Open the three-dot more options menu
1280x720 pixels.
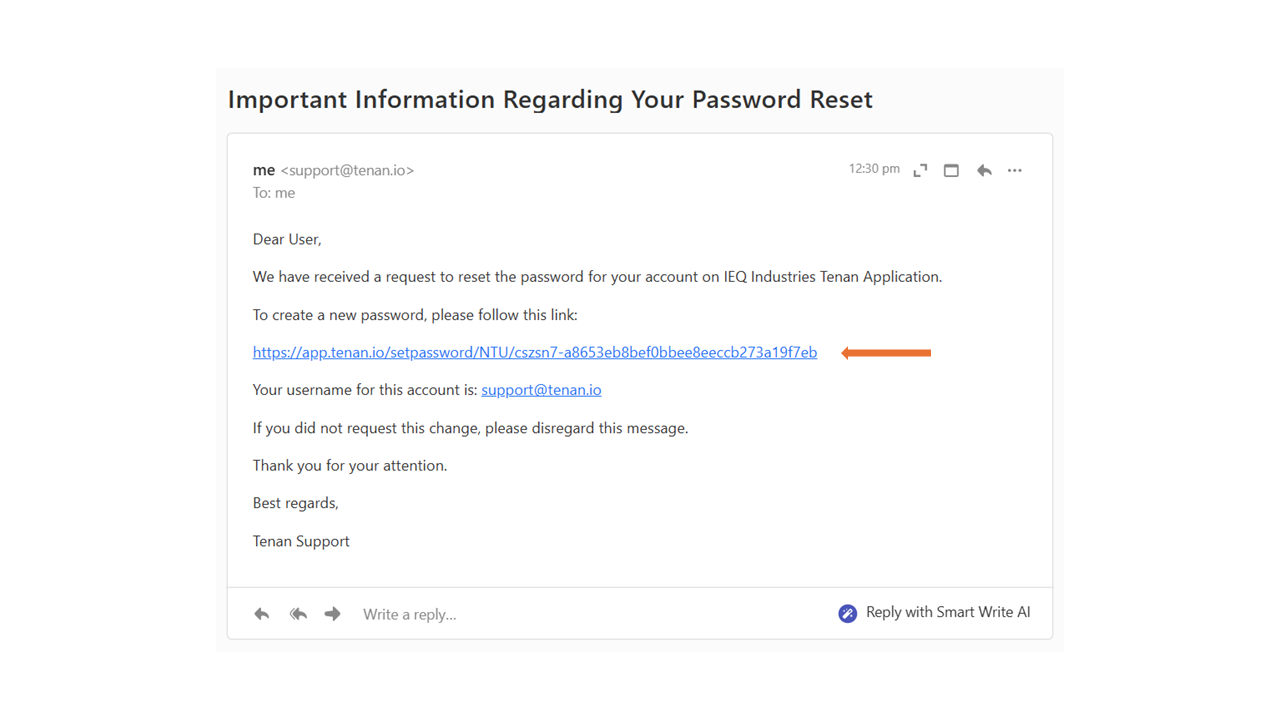[x=1015, y=171]
